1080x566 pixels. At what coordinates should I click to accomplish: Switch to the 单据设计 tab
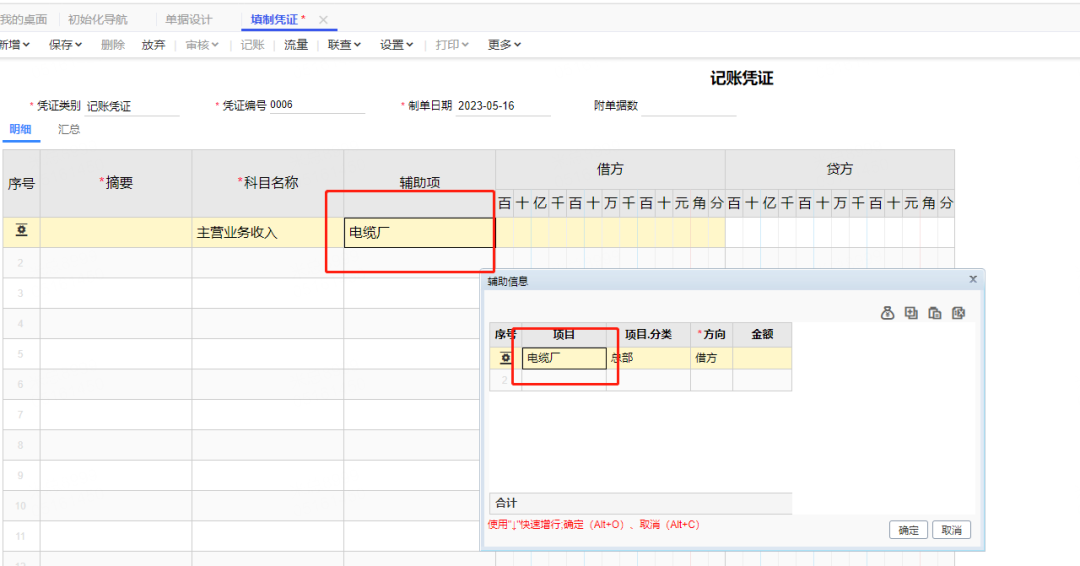point(189,20)
